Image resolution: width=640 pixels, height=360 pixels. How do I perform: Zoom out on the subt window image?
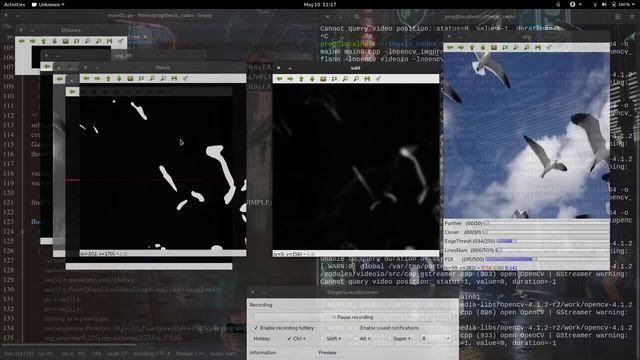click(356, 78)
